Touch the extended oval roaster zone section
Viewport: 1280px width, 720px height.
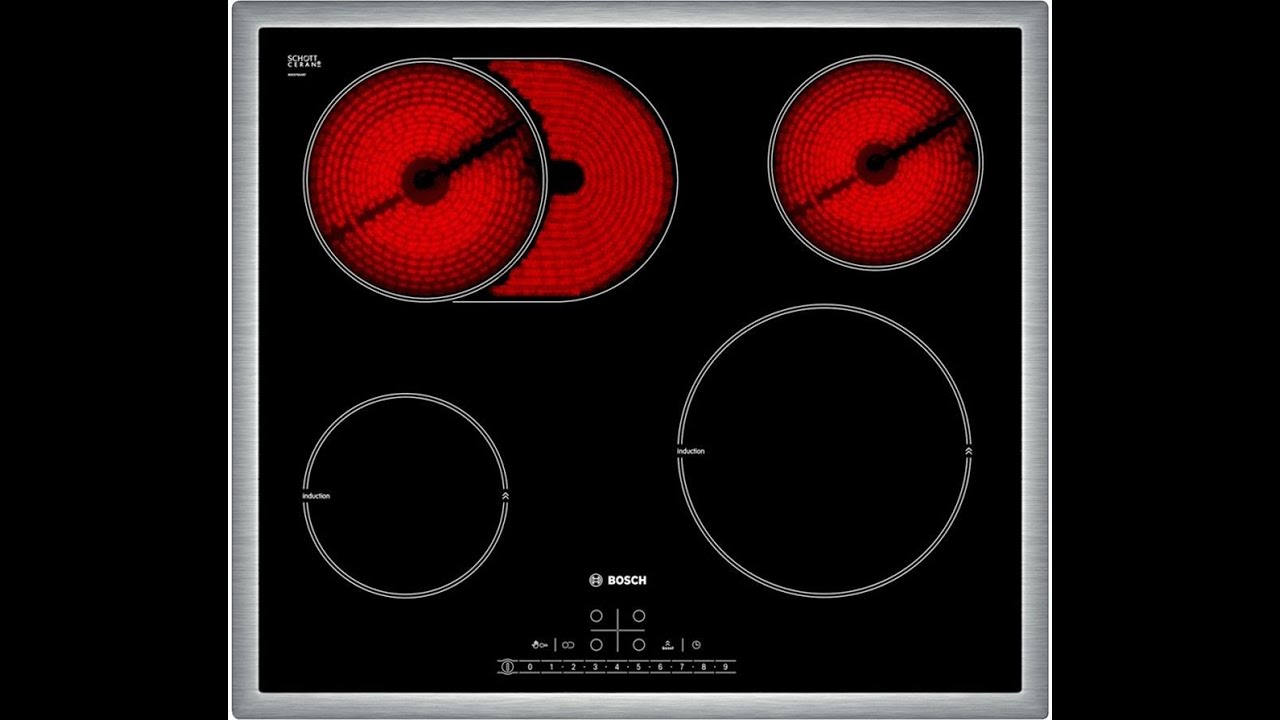[612, 179]
